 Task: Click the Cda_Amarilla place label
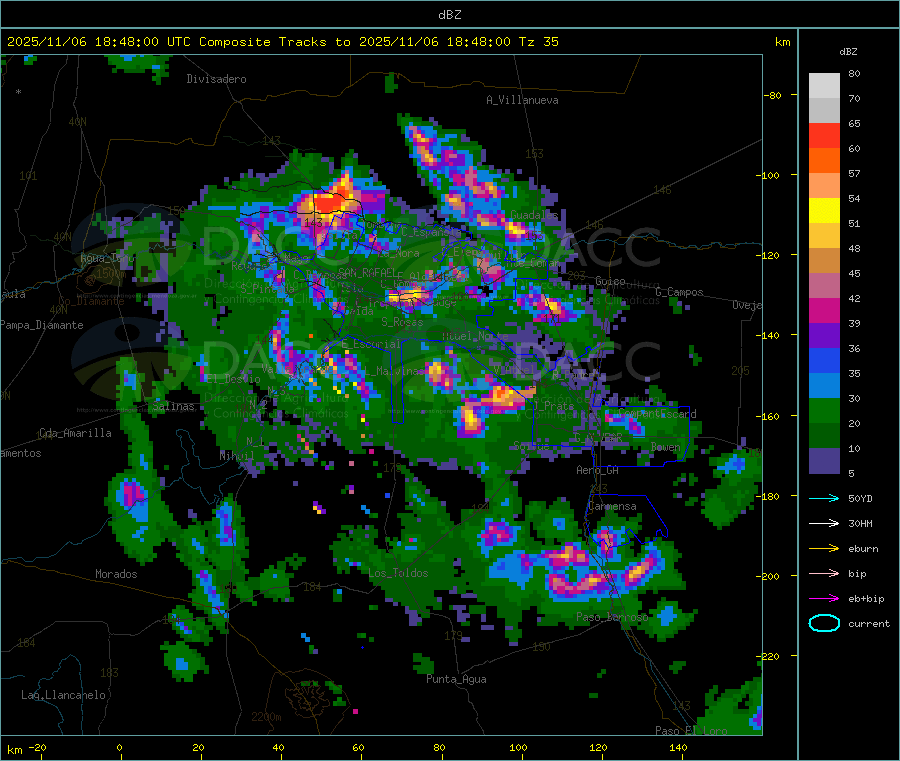point(75,433)
